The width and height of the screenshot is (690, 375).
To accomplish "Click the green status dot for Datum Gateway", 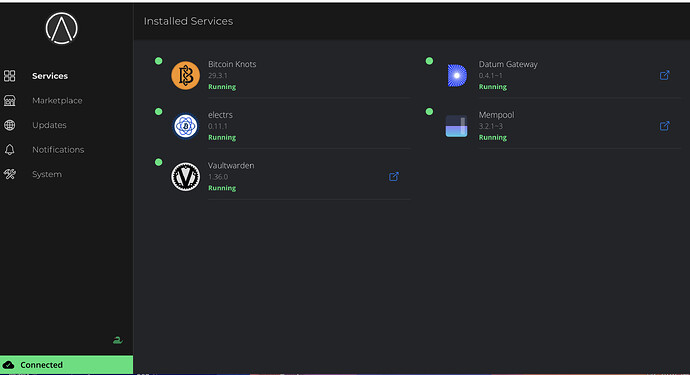I will click(429, 61).
